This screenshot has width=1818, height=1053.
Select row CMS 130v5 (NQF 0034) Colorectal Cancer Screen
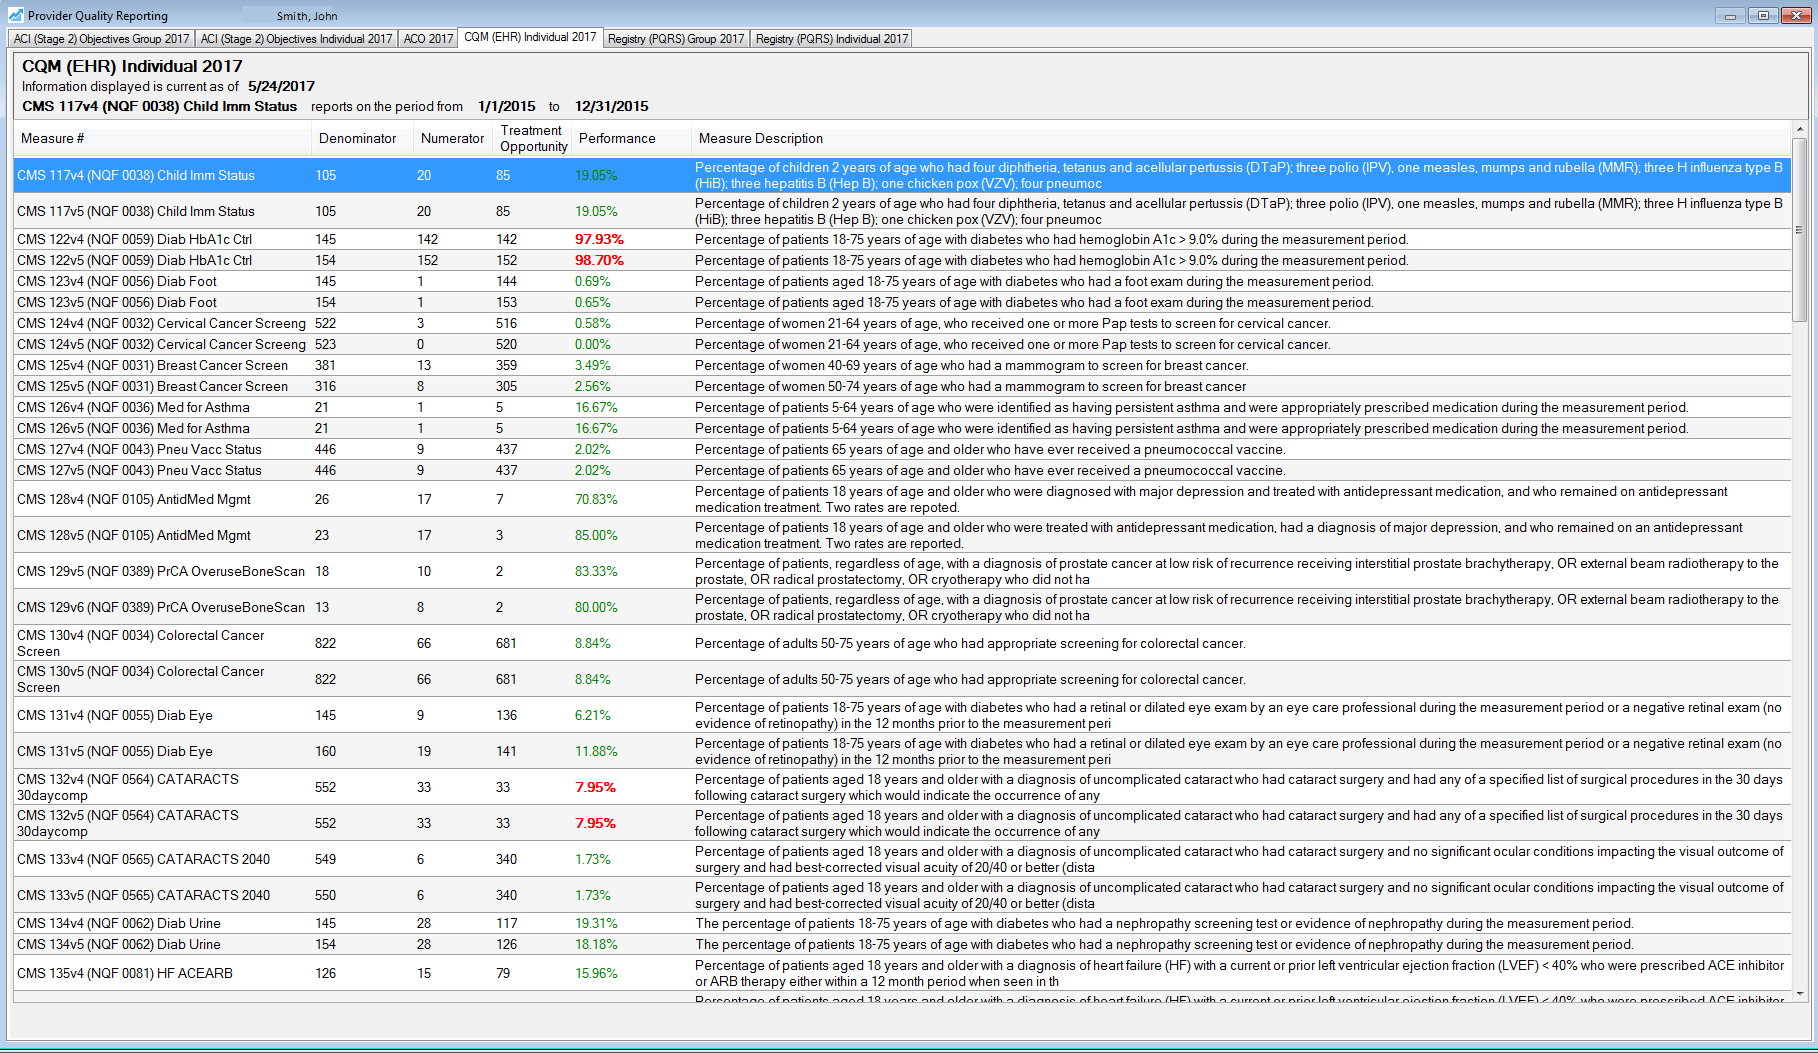coord(902,679)
